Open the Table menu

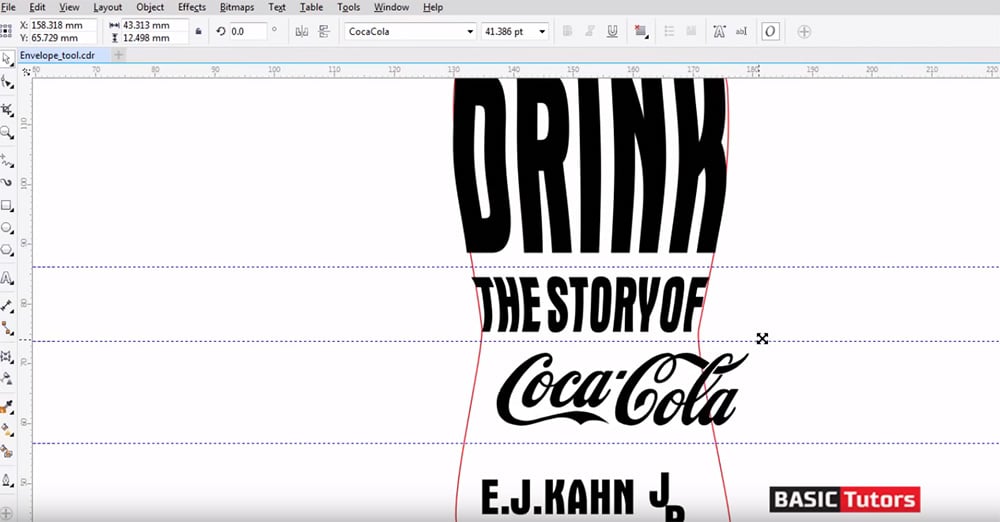tap(311, 7)
